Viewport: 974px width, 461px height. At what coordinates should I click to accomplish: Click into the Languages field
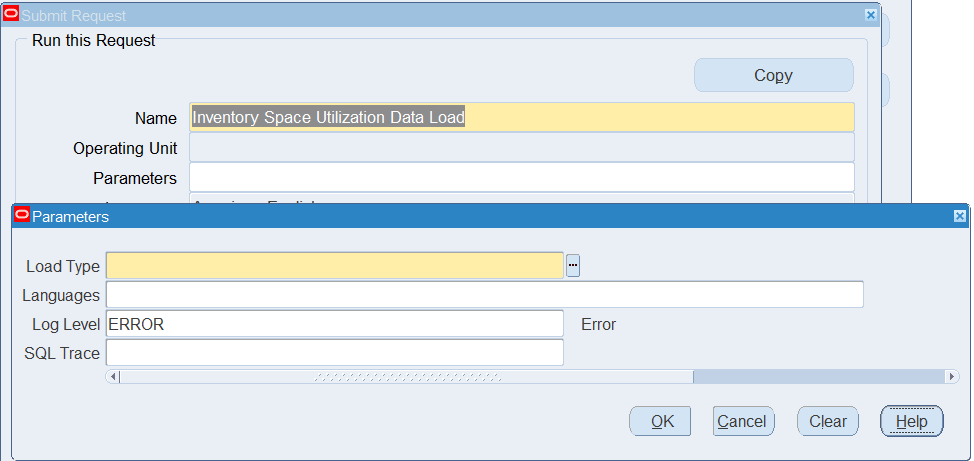[x=484, y=295]
